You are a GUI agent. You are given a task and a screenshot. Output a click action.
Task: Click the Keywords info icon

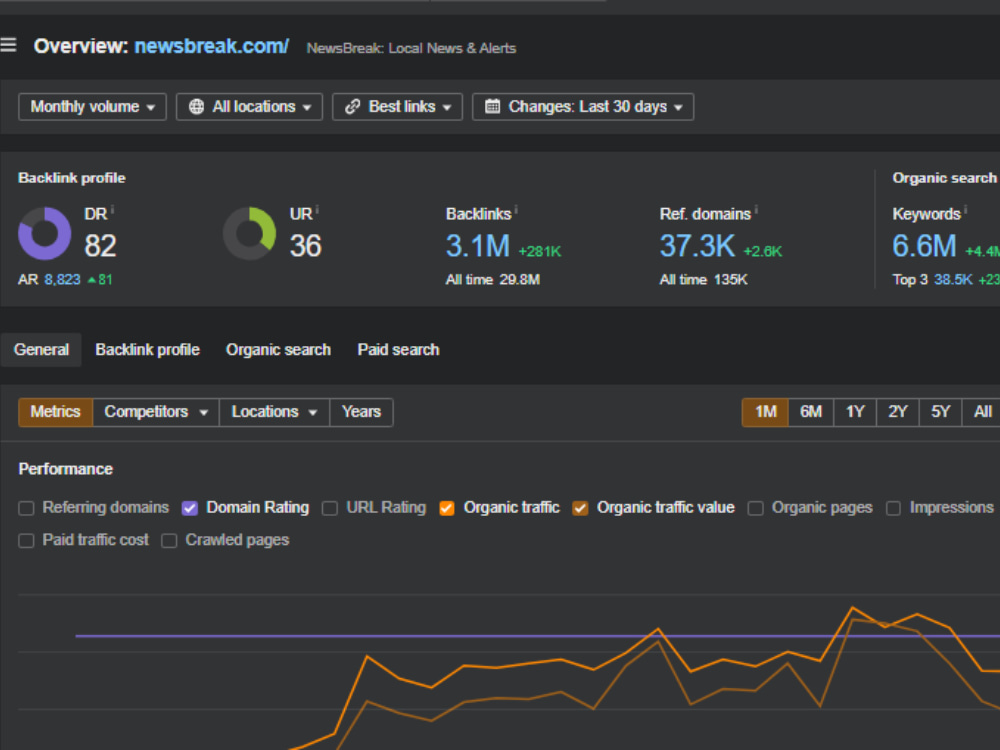click(x=966, y=209)
